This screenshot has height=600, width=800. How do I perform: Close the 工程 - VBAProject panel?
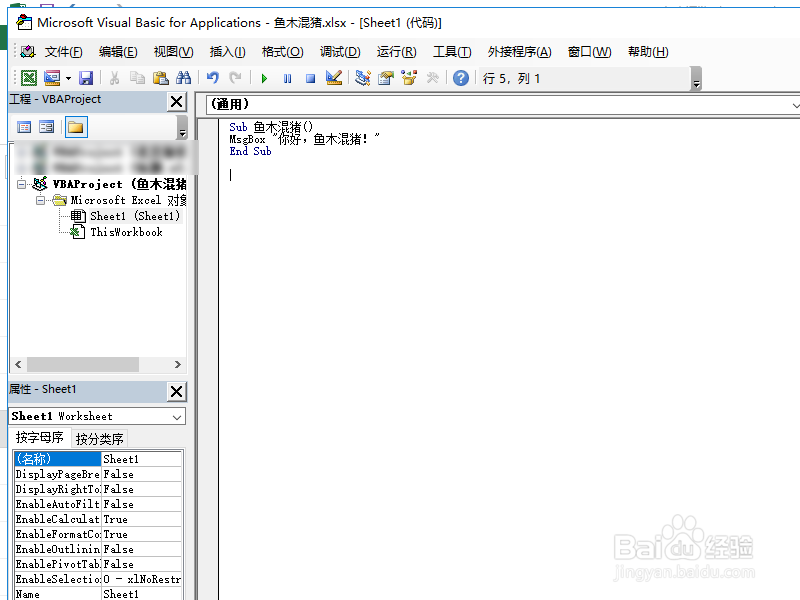(x=177, y=102)
